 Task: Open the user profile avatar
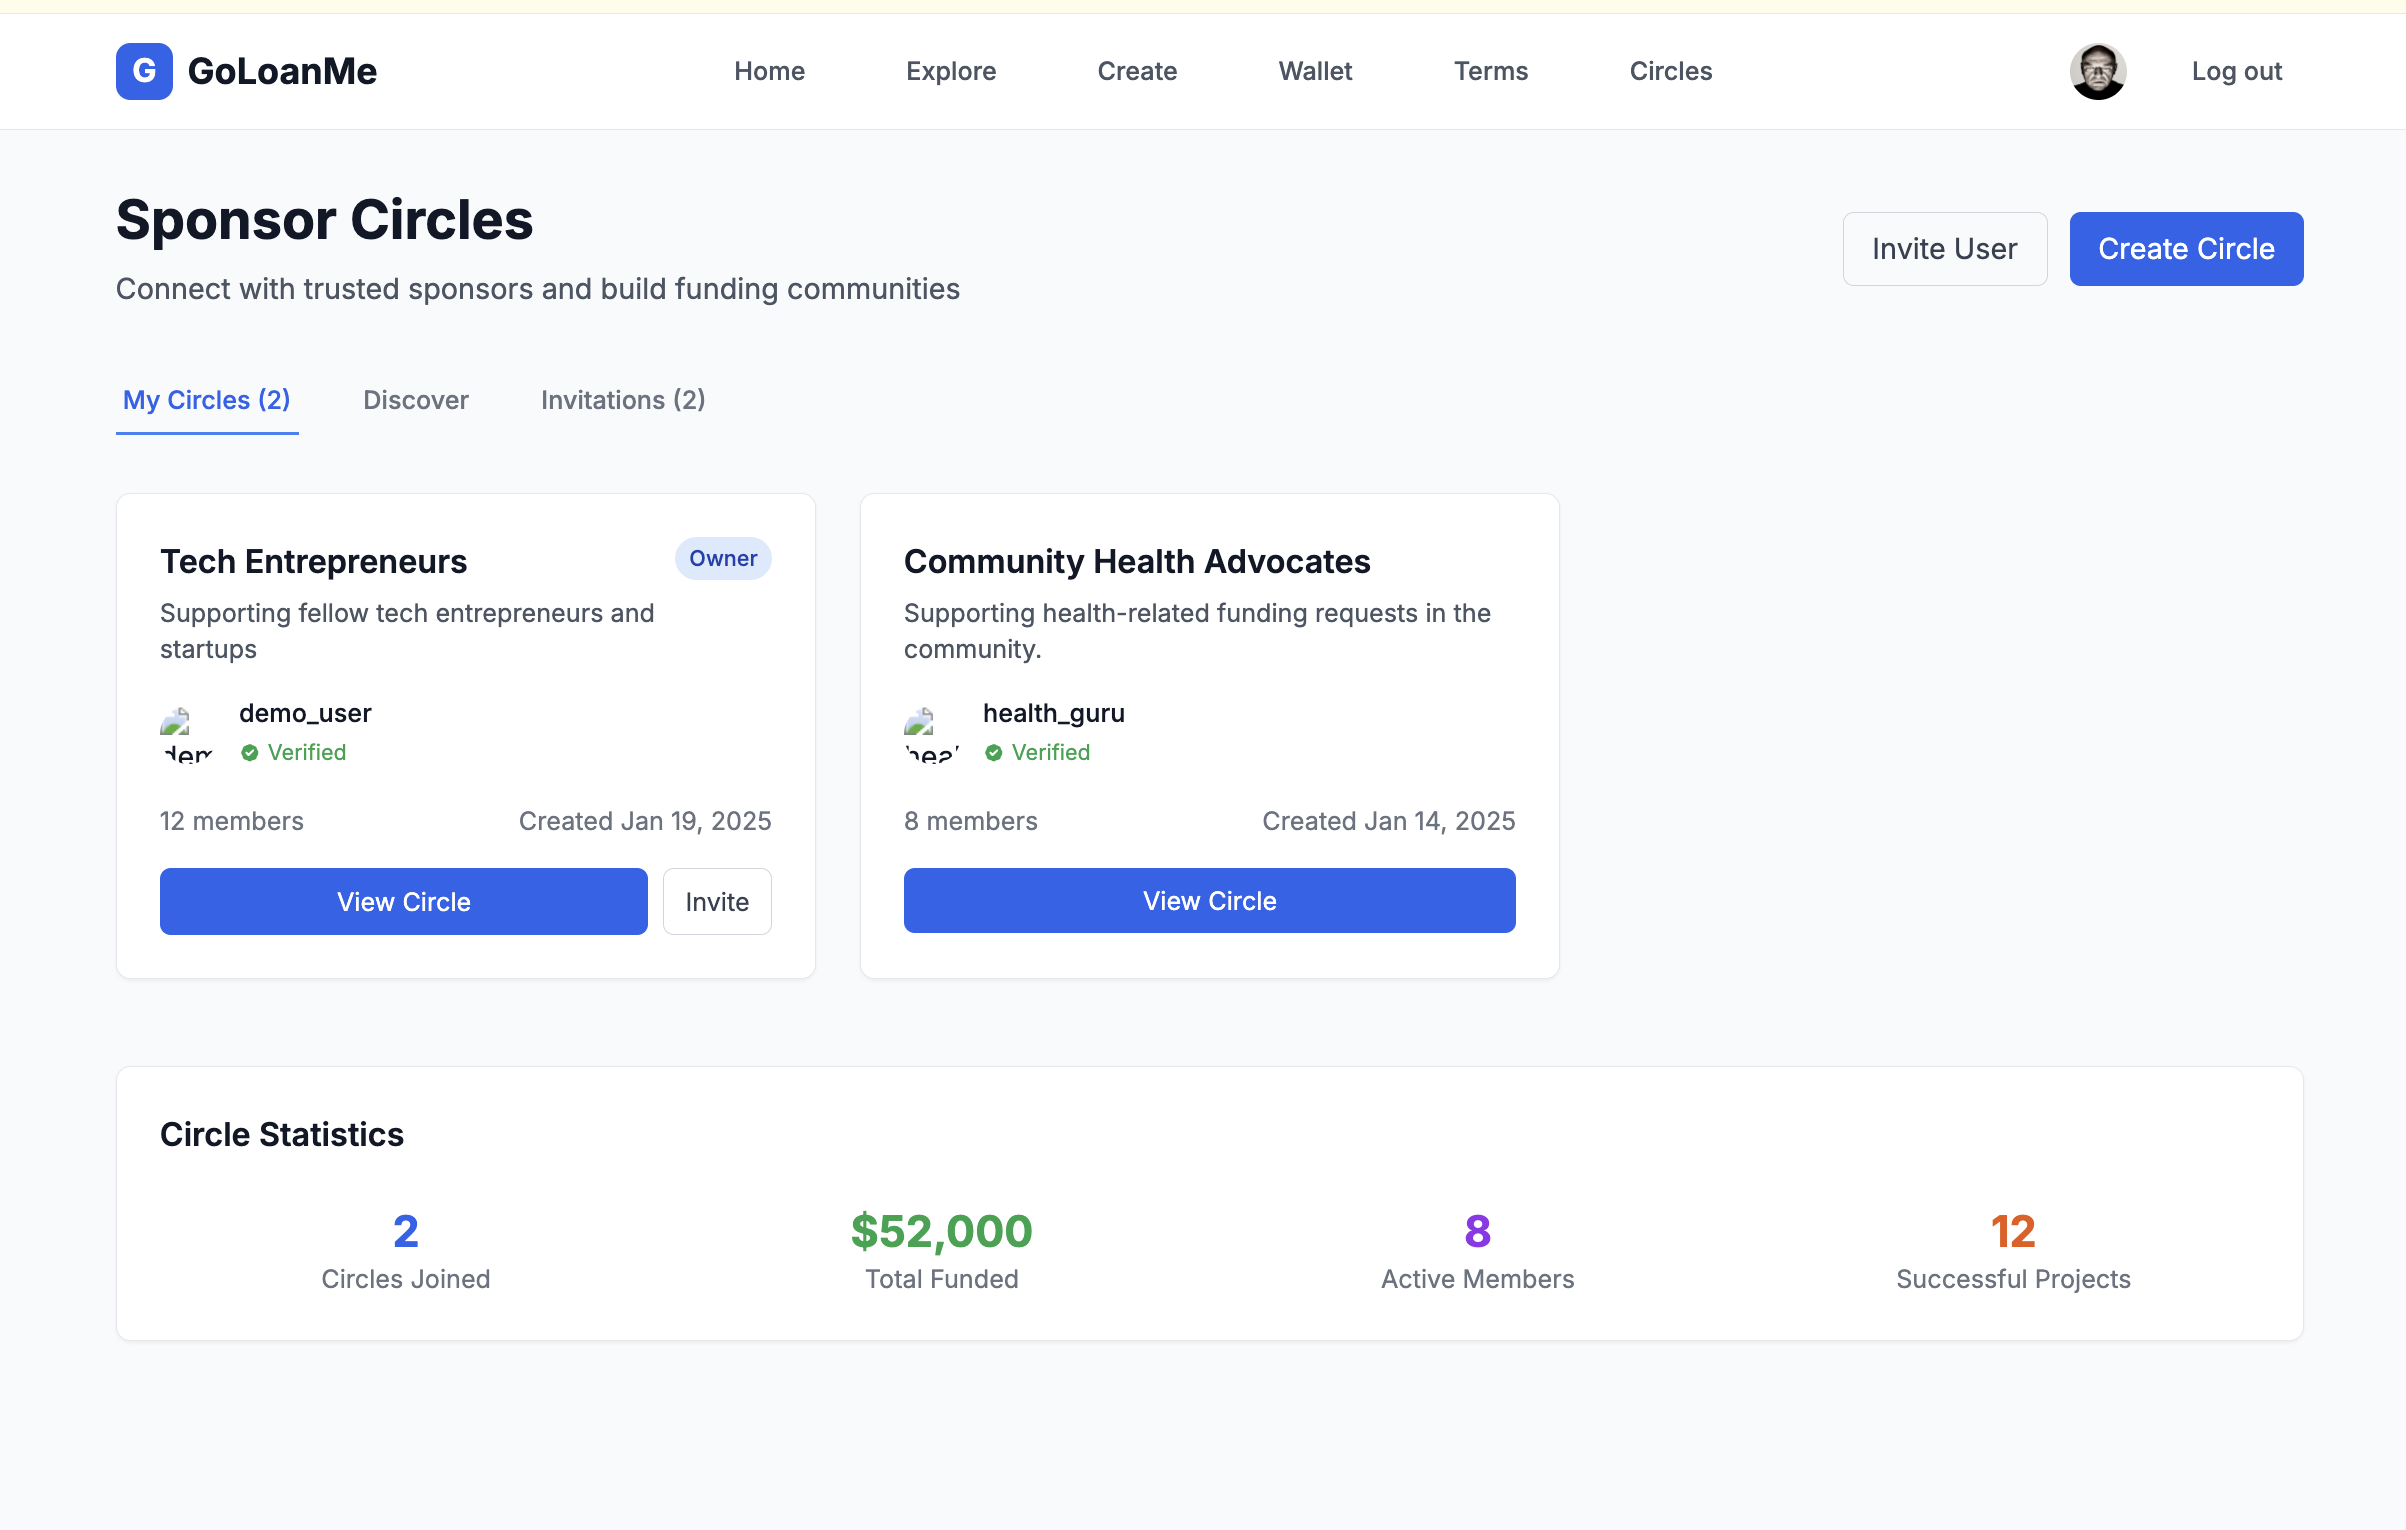pyautogui.click(x=2097, y=71)
